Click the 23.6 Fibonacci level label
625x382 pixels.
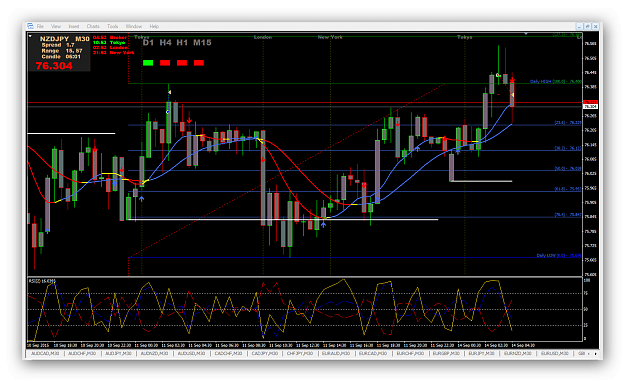(568, 123)
